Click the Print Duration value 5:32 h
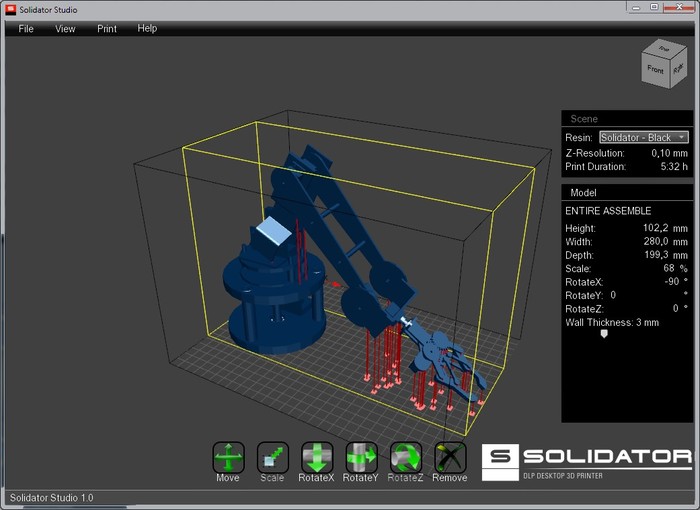Viewport: 700px width, 510px height. tap(674, 167)
